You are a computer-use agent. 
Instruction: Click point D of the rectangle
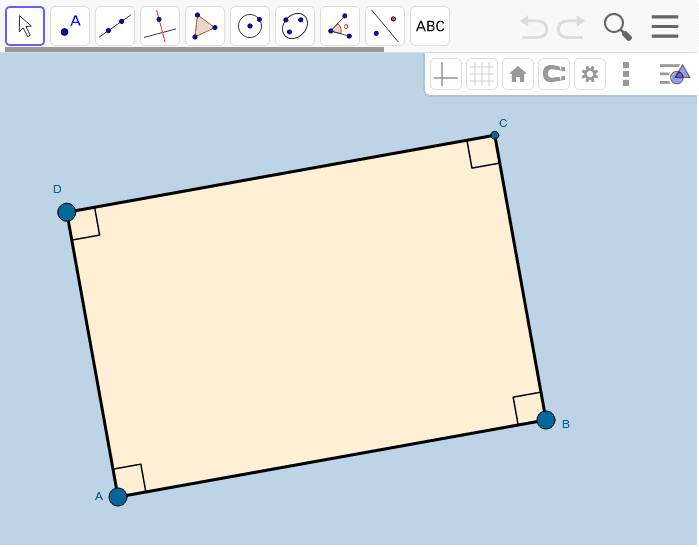pyautogui.click(x=67, y=212)
